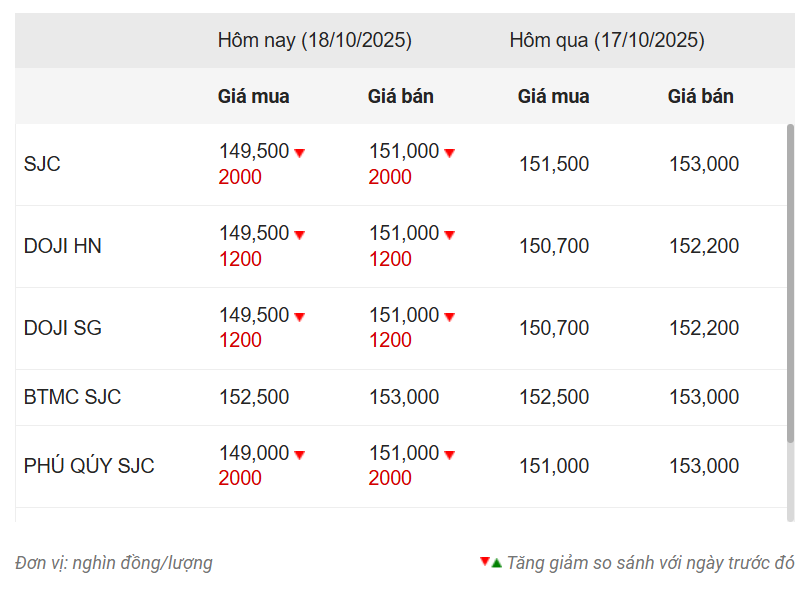Click the green up triangle in the legend
This screenshot has width=810, height=594.
496,562
